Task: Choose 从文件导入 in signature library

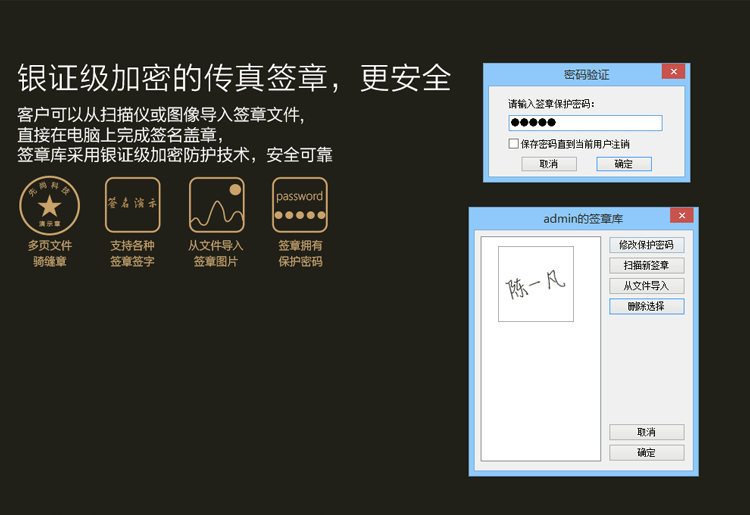Action: [646, 286]
